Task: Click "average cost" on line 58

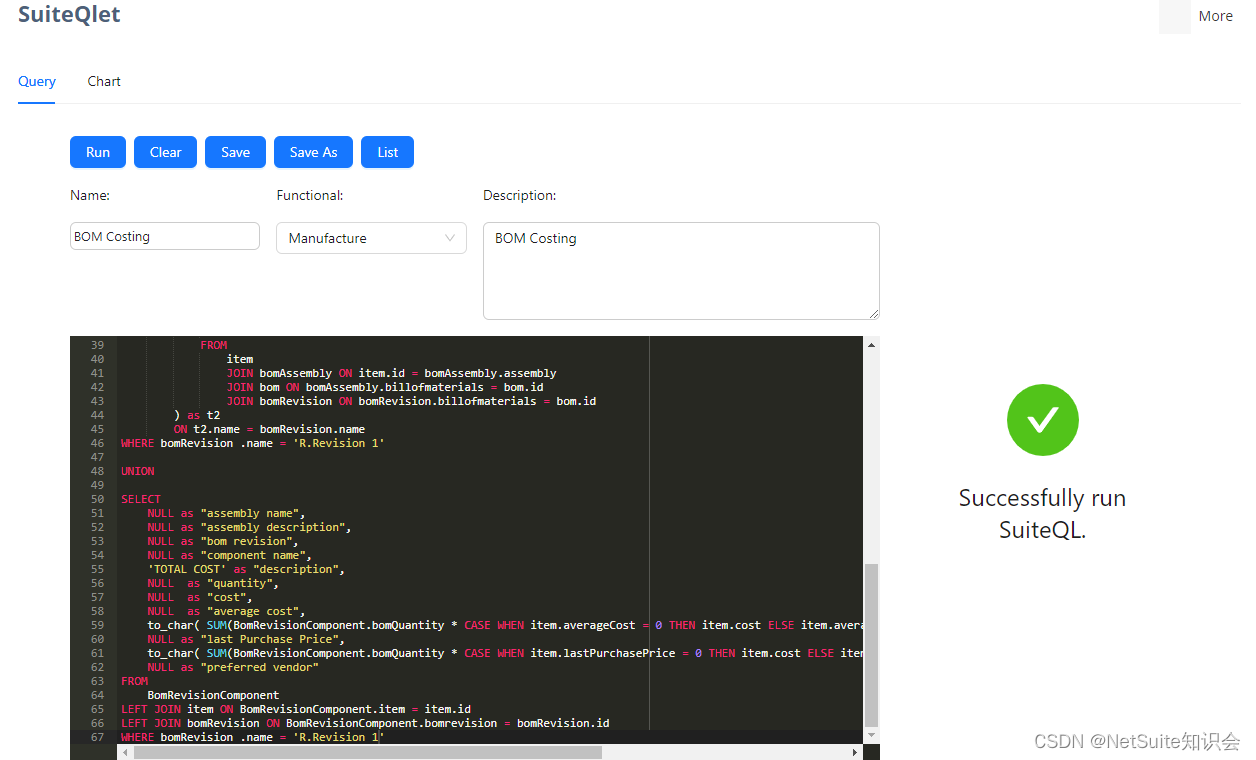Action: tap(253, 611)
